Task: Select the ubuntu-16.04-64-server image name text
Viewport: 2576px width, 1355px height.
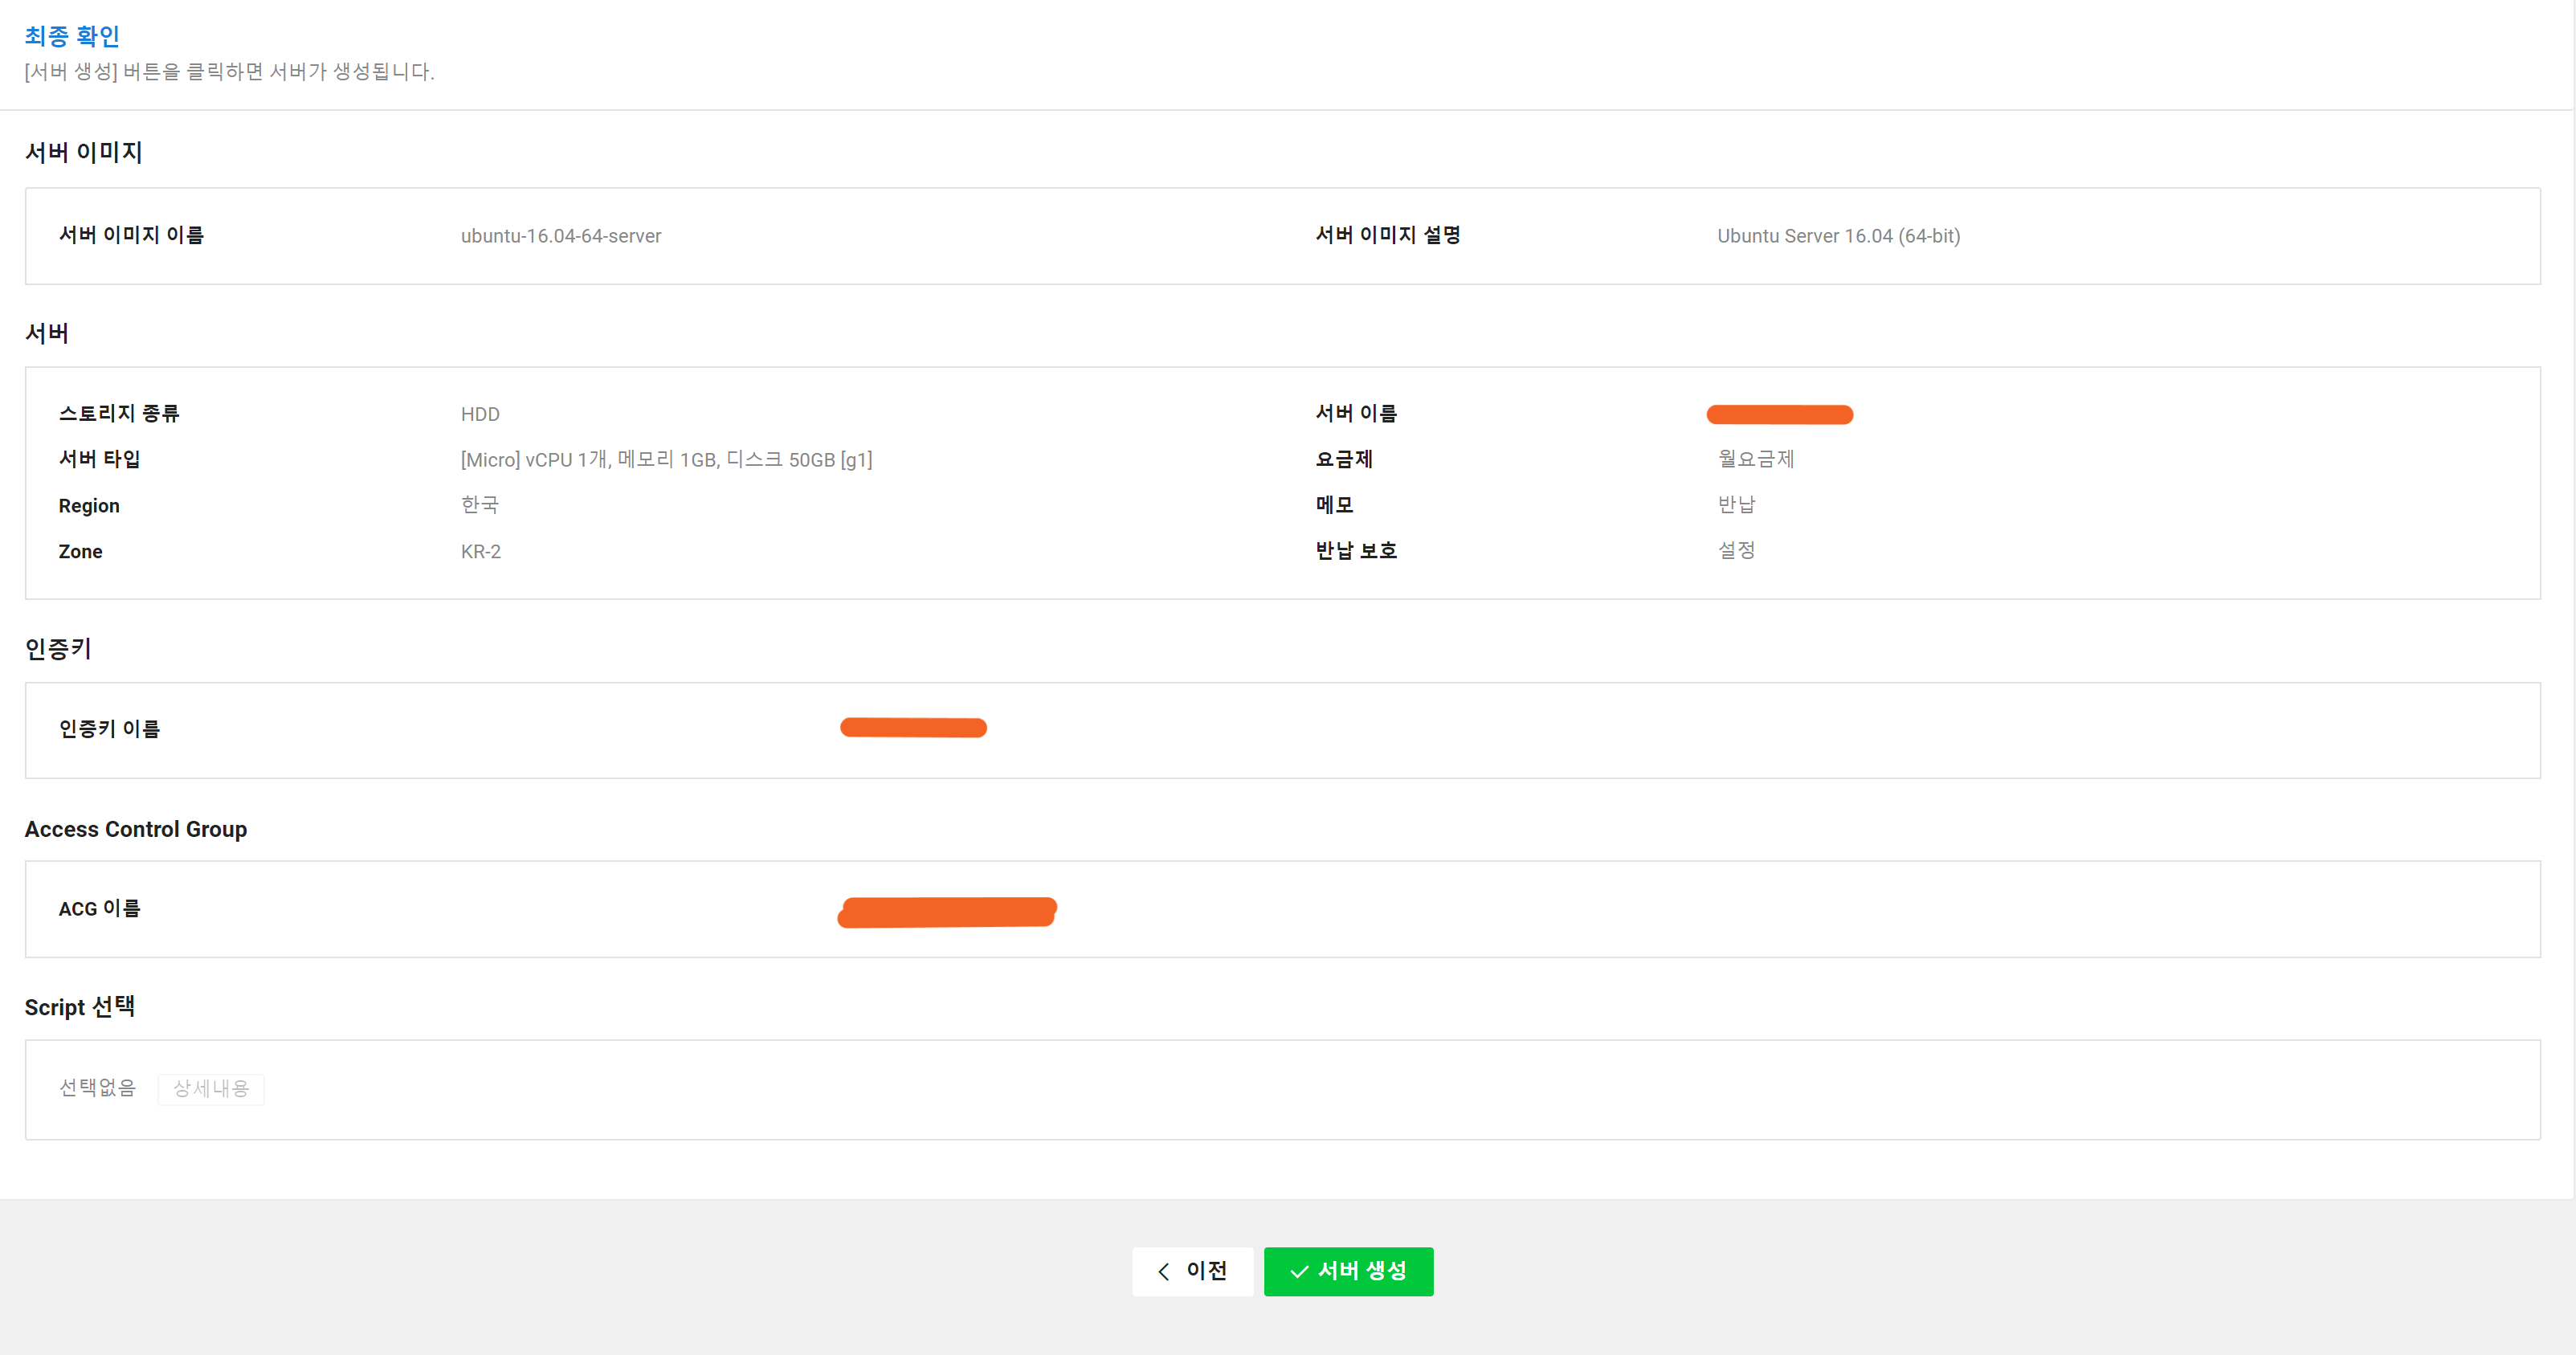Action: (x=560, y=236)
